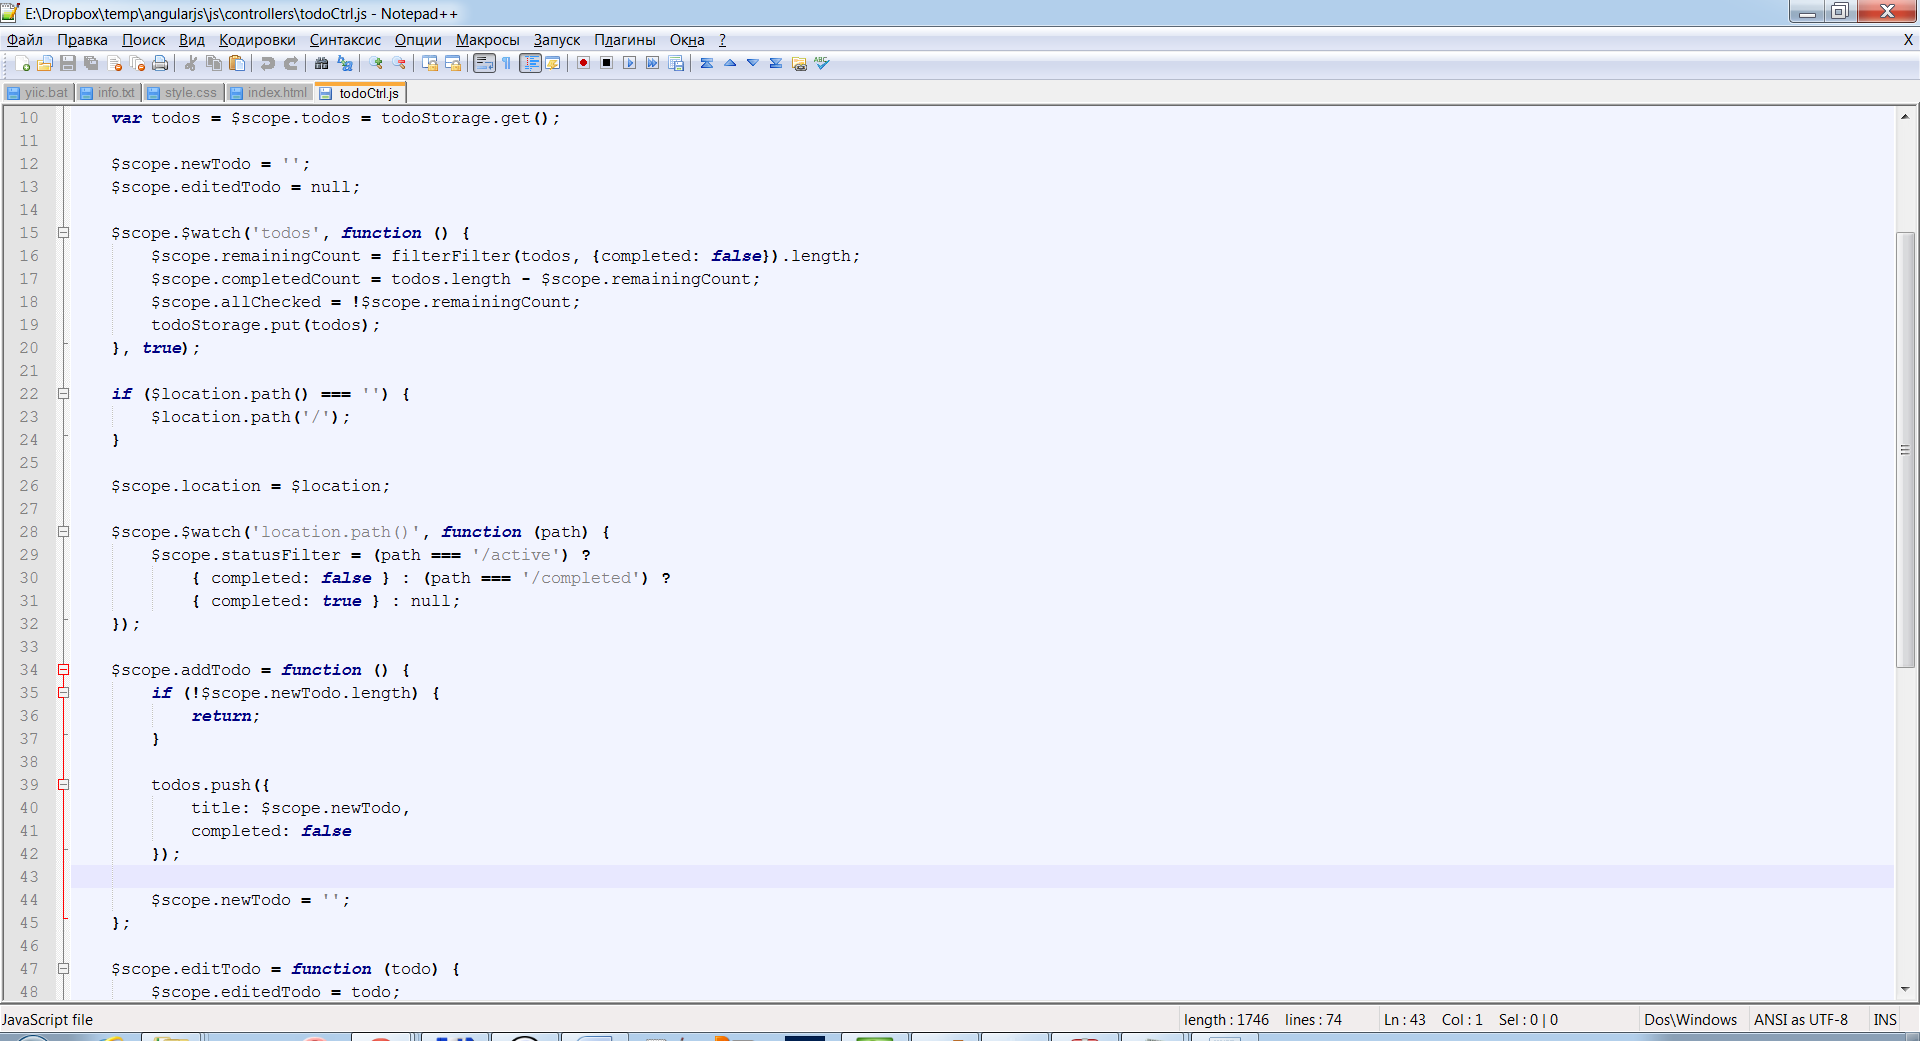Screen dimensions: 1920x1041
Task: Zoom out of the editor text
Action: tap(399, 63)
